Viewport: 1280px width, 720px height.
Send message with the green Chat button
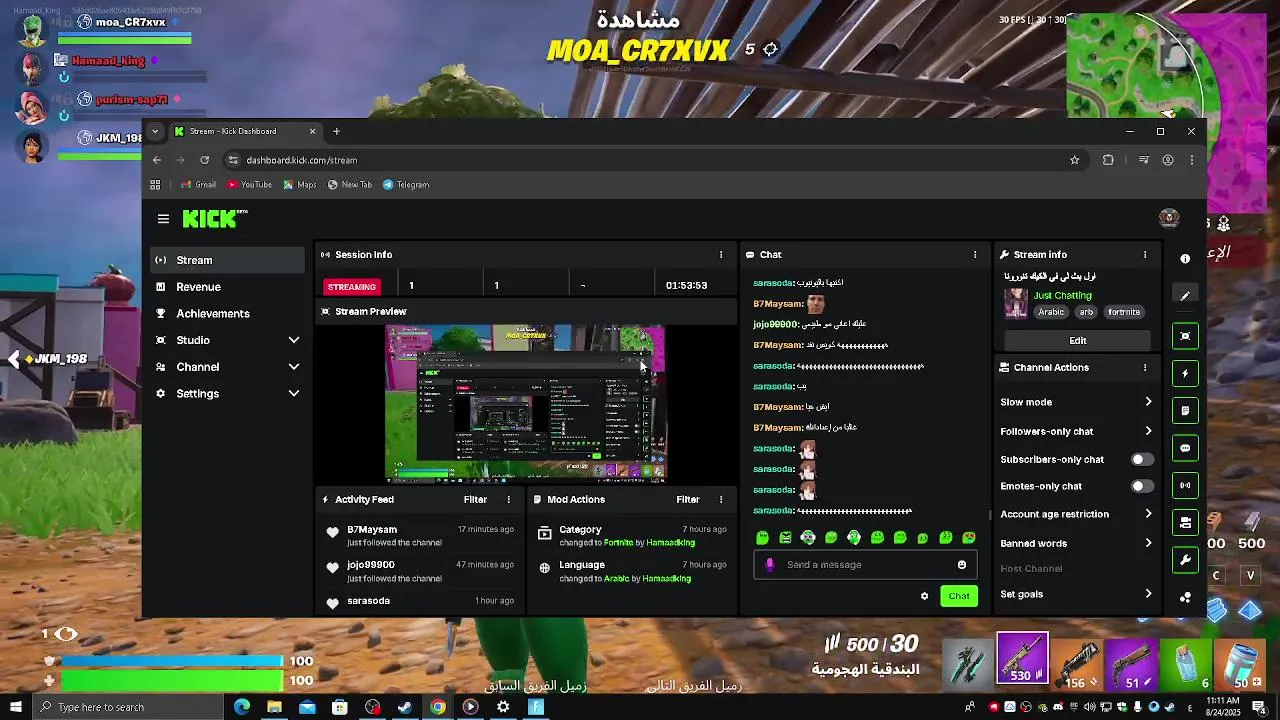[959, 596]
